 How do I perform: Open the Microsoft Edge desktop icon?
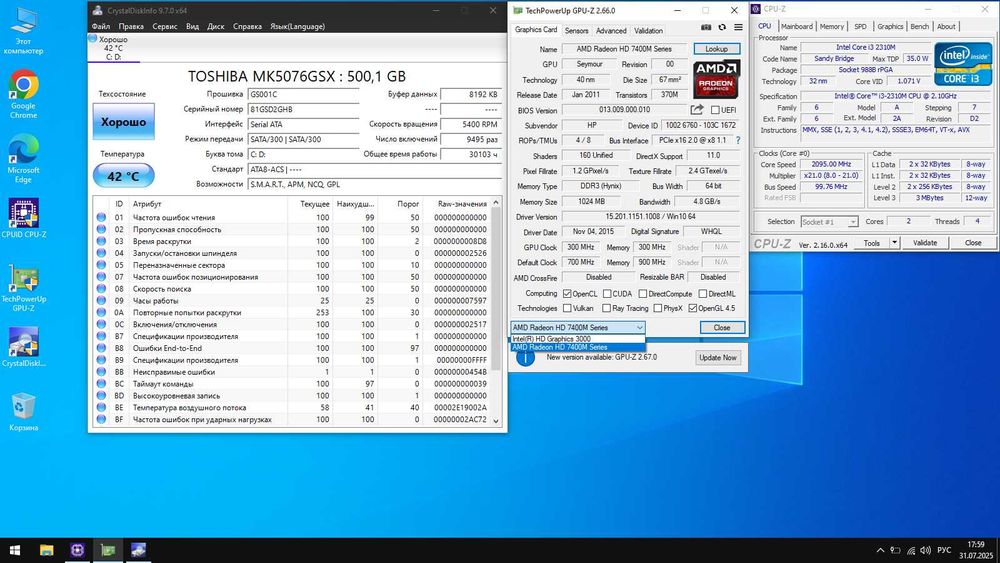point(24,159)
